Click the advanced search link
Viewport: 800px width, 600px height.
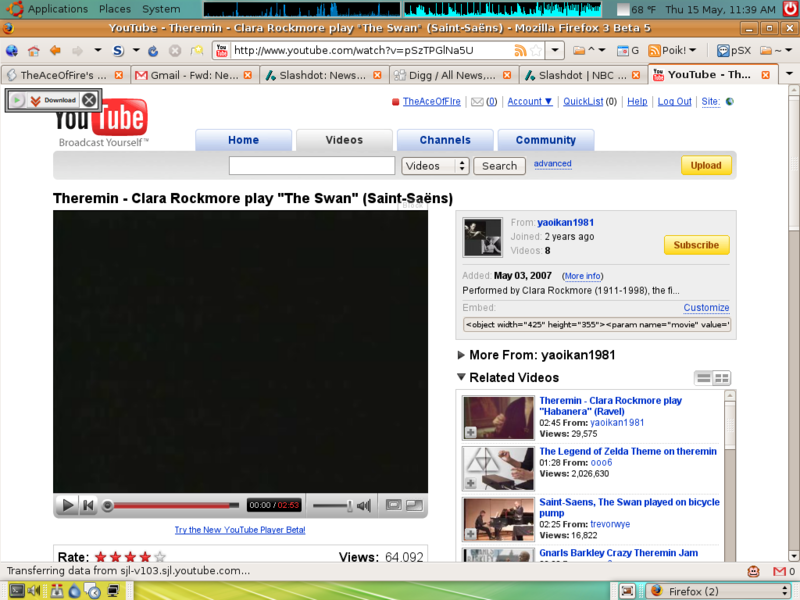[553, 164]
